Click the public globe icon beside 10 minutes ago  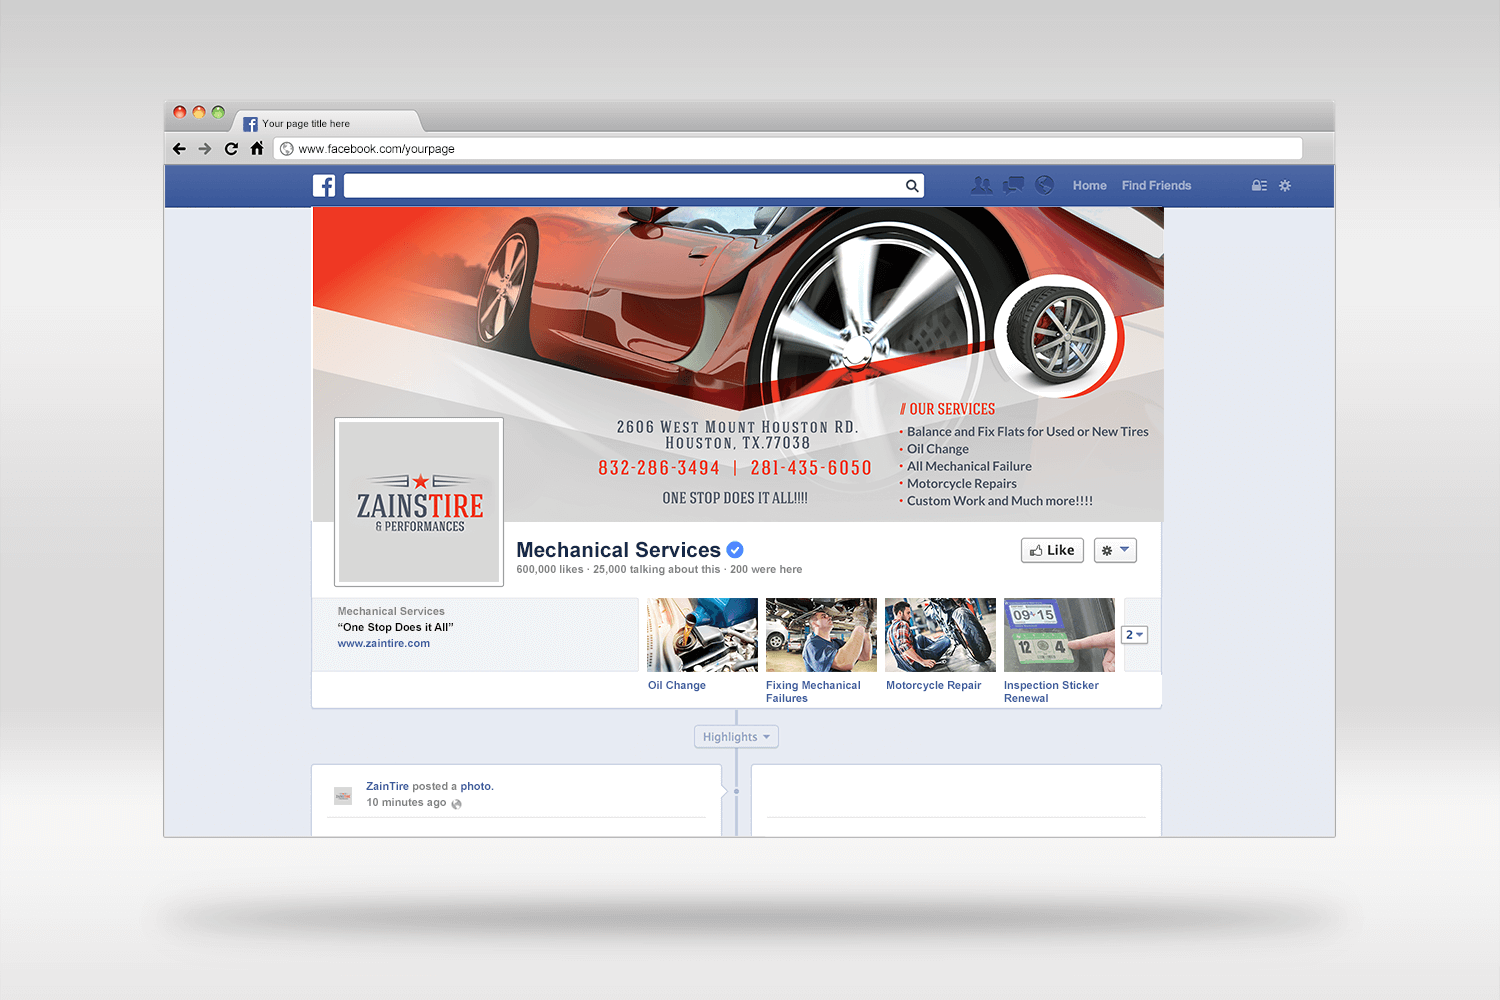tap(457, 804)
